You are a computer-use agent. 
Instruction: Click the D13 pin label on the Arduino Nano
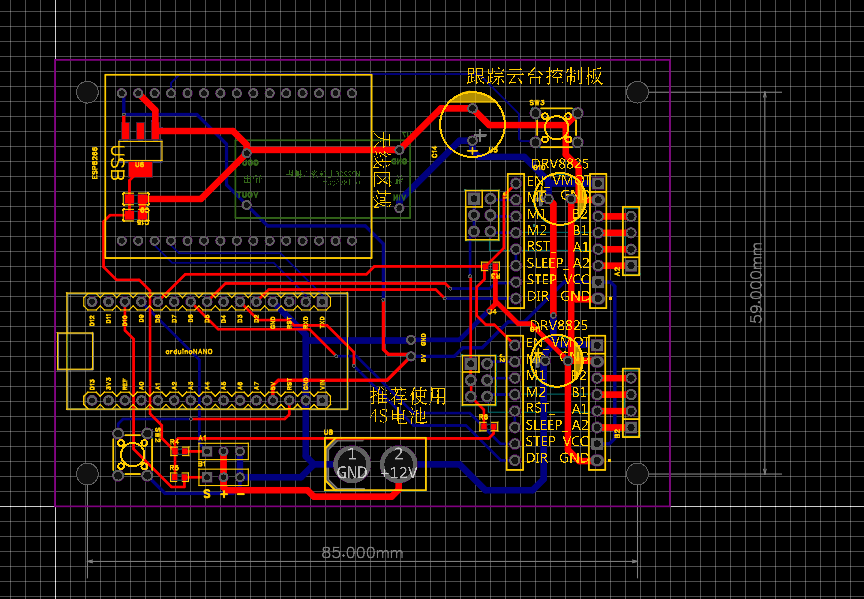(x=92, y=383)
